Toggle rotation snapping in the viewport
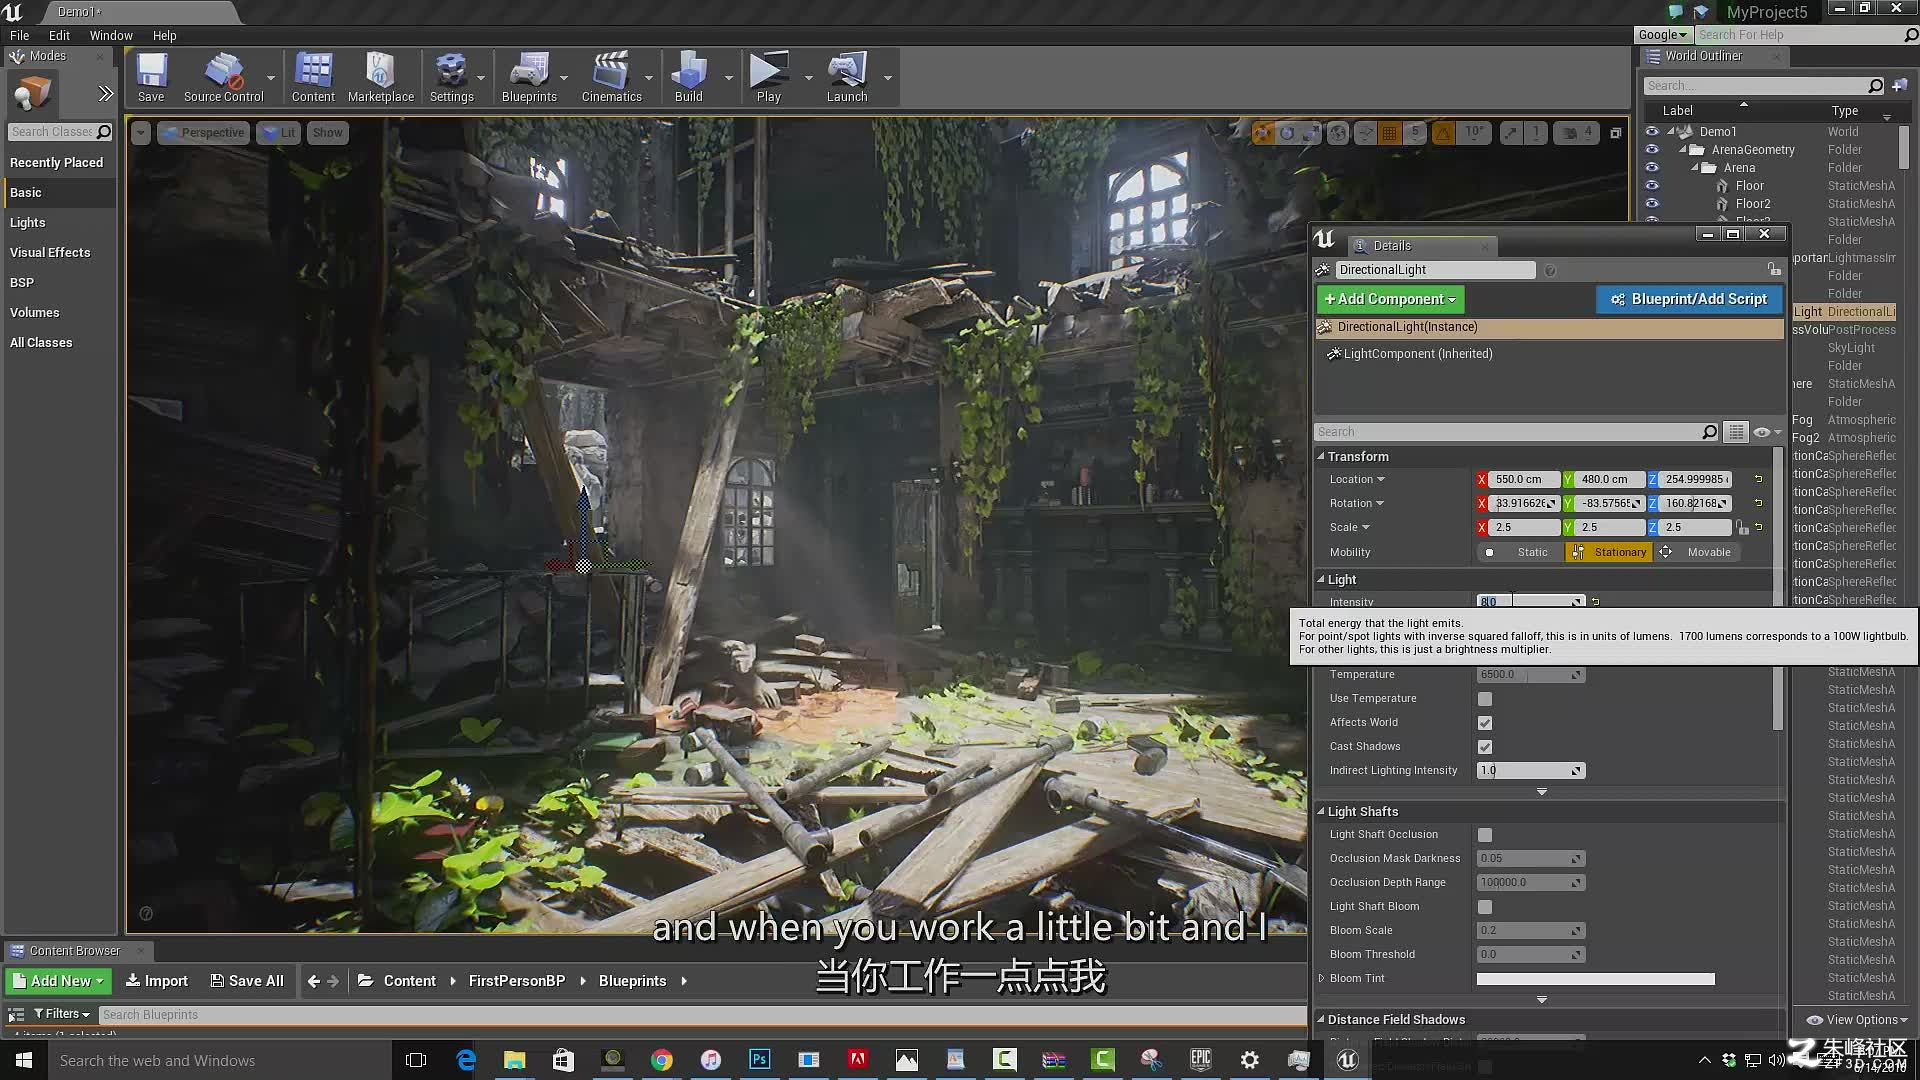The image size is (1920, 1080). (x=1443, y=132)
